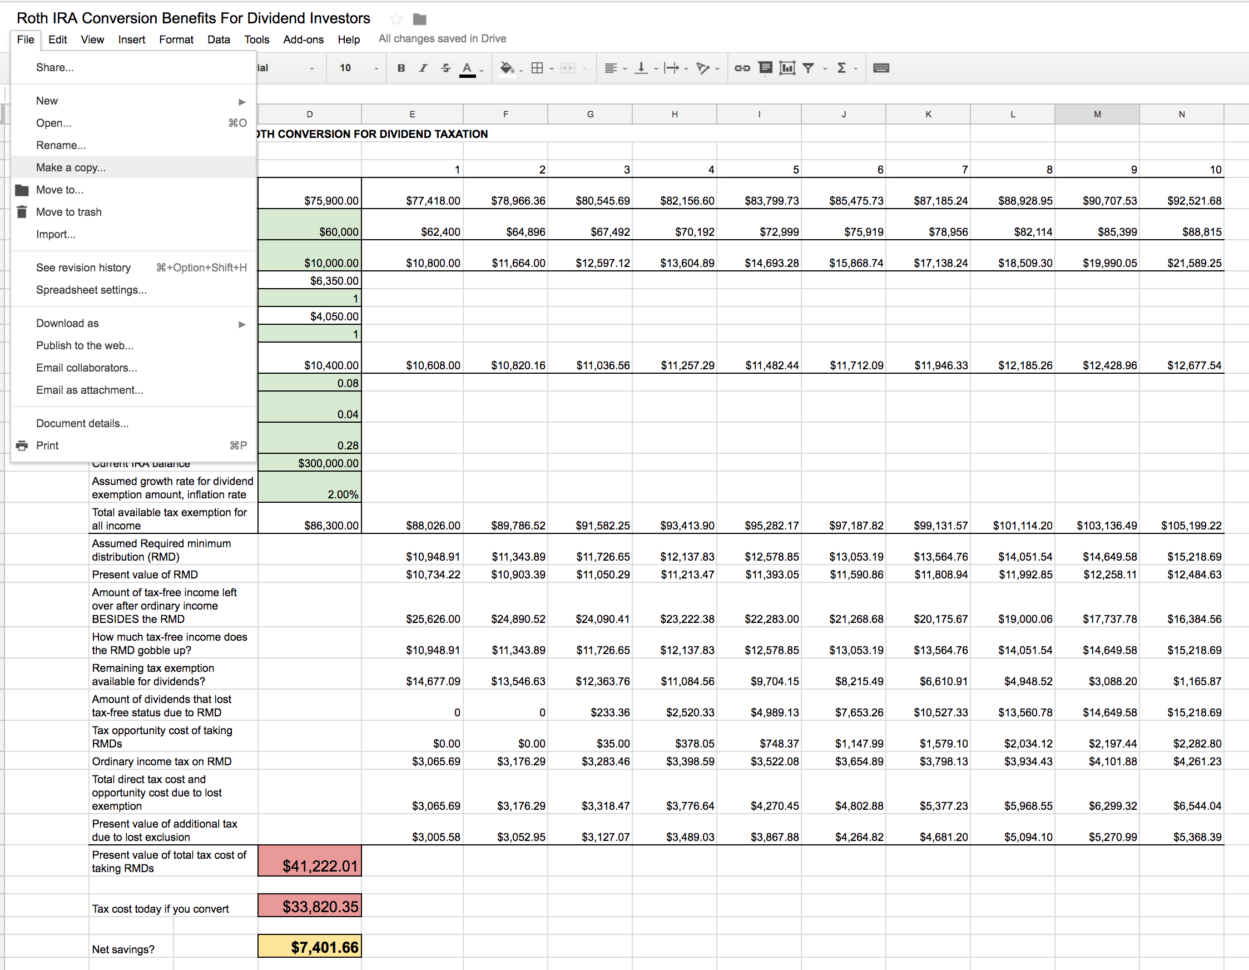Click the filter icon
Screen dimensions: 1249x970
pos(808,68)
